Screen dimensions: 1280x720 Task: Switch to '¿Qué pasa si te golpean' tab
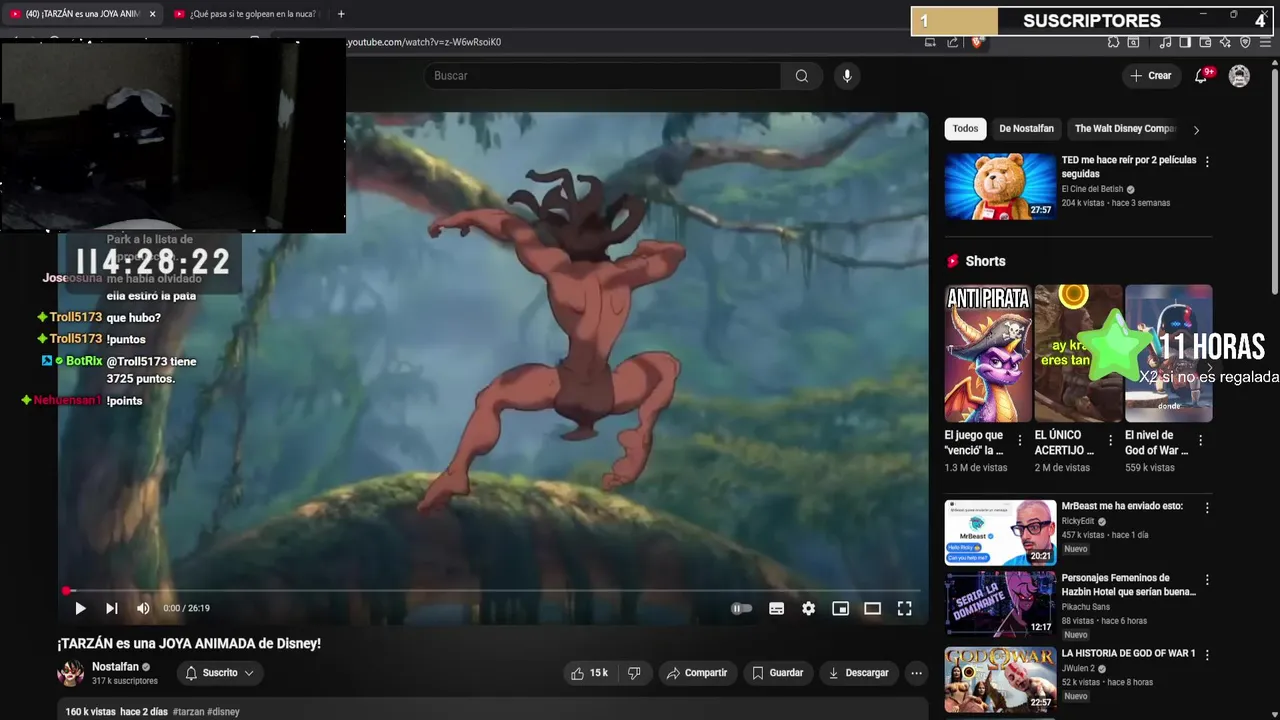[245, 14]
